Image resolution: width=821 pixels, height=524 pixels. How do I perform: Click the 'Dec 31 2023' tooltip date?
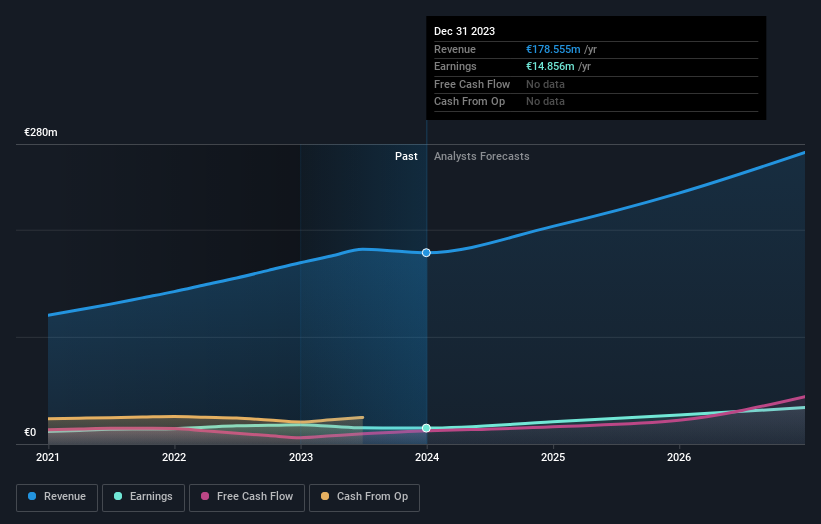tap(464, 31)
